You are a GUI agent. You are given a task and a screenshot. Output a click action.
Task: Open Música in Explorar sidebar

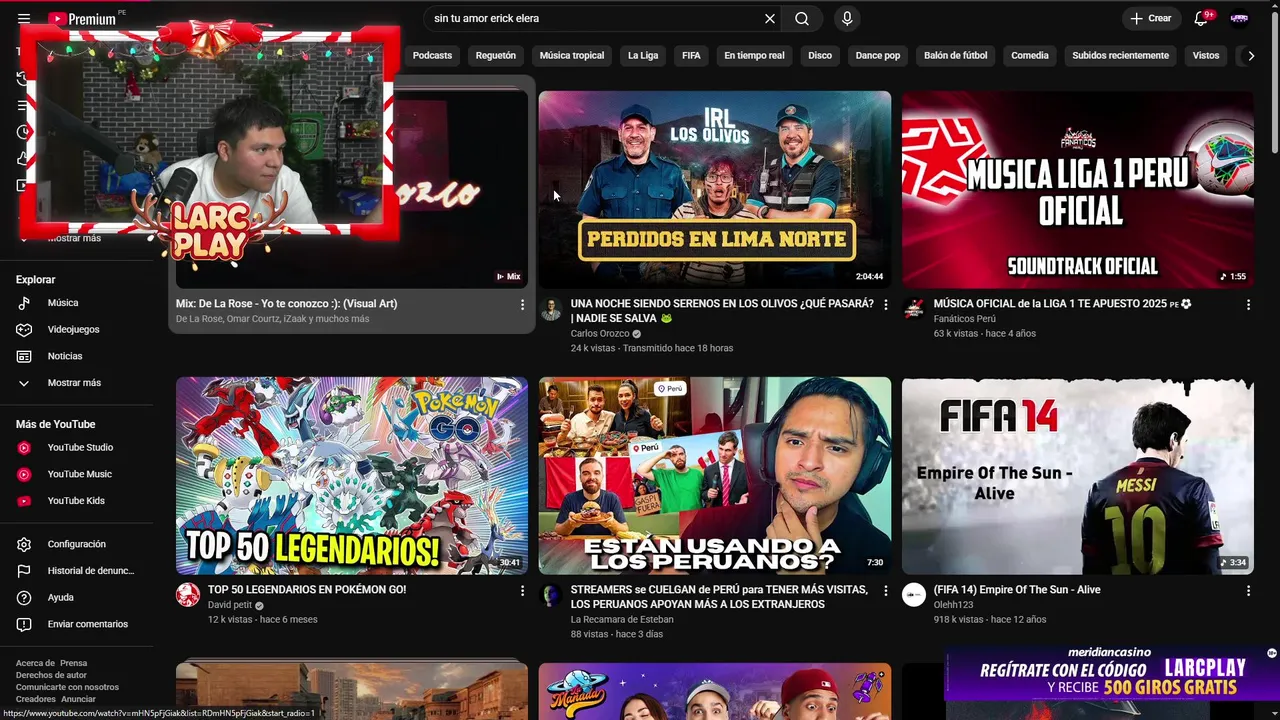pyautogui.click(x=77, y=303)
